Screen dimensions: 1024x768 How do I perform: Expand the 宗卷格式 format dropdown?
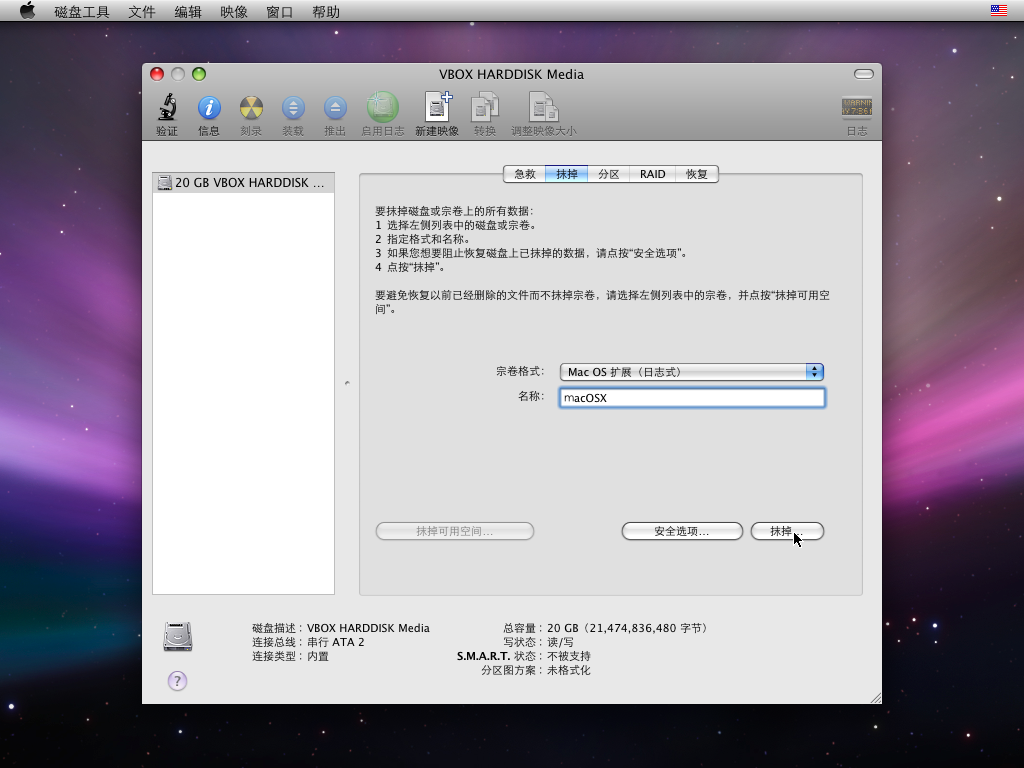(692, 372)
